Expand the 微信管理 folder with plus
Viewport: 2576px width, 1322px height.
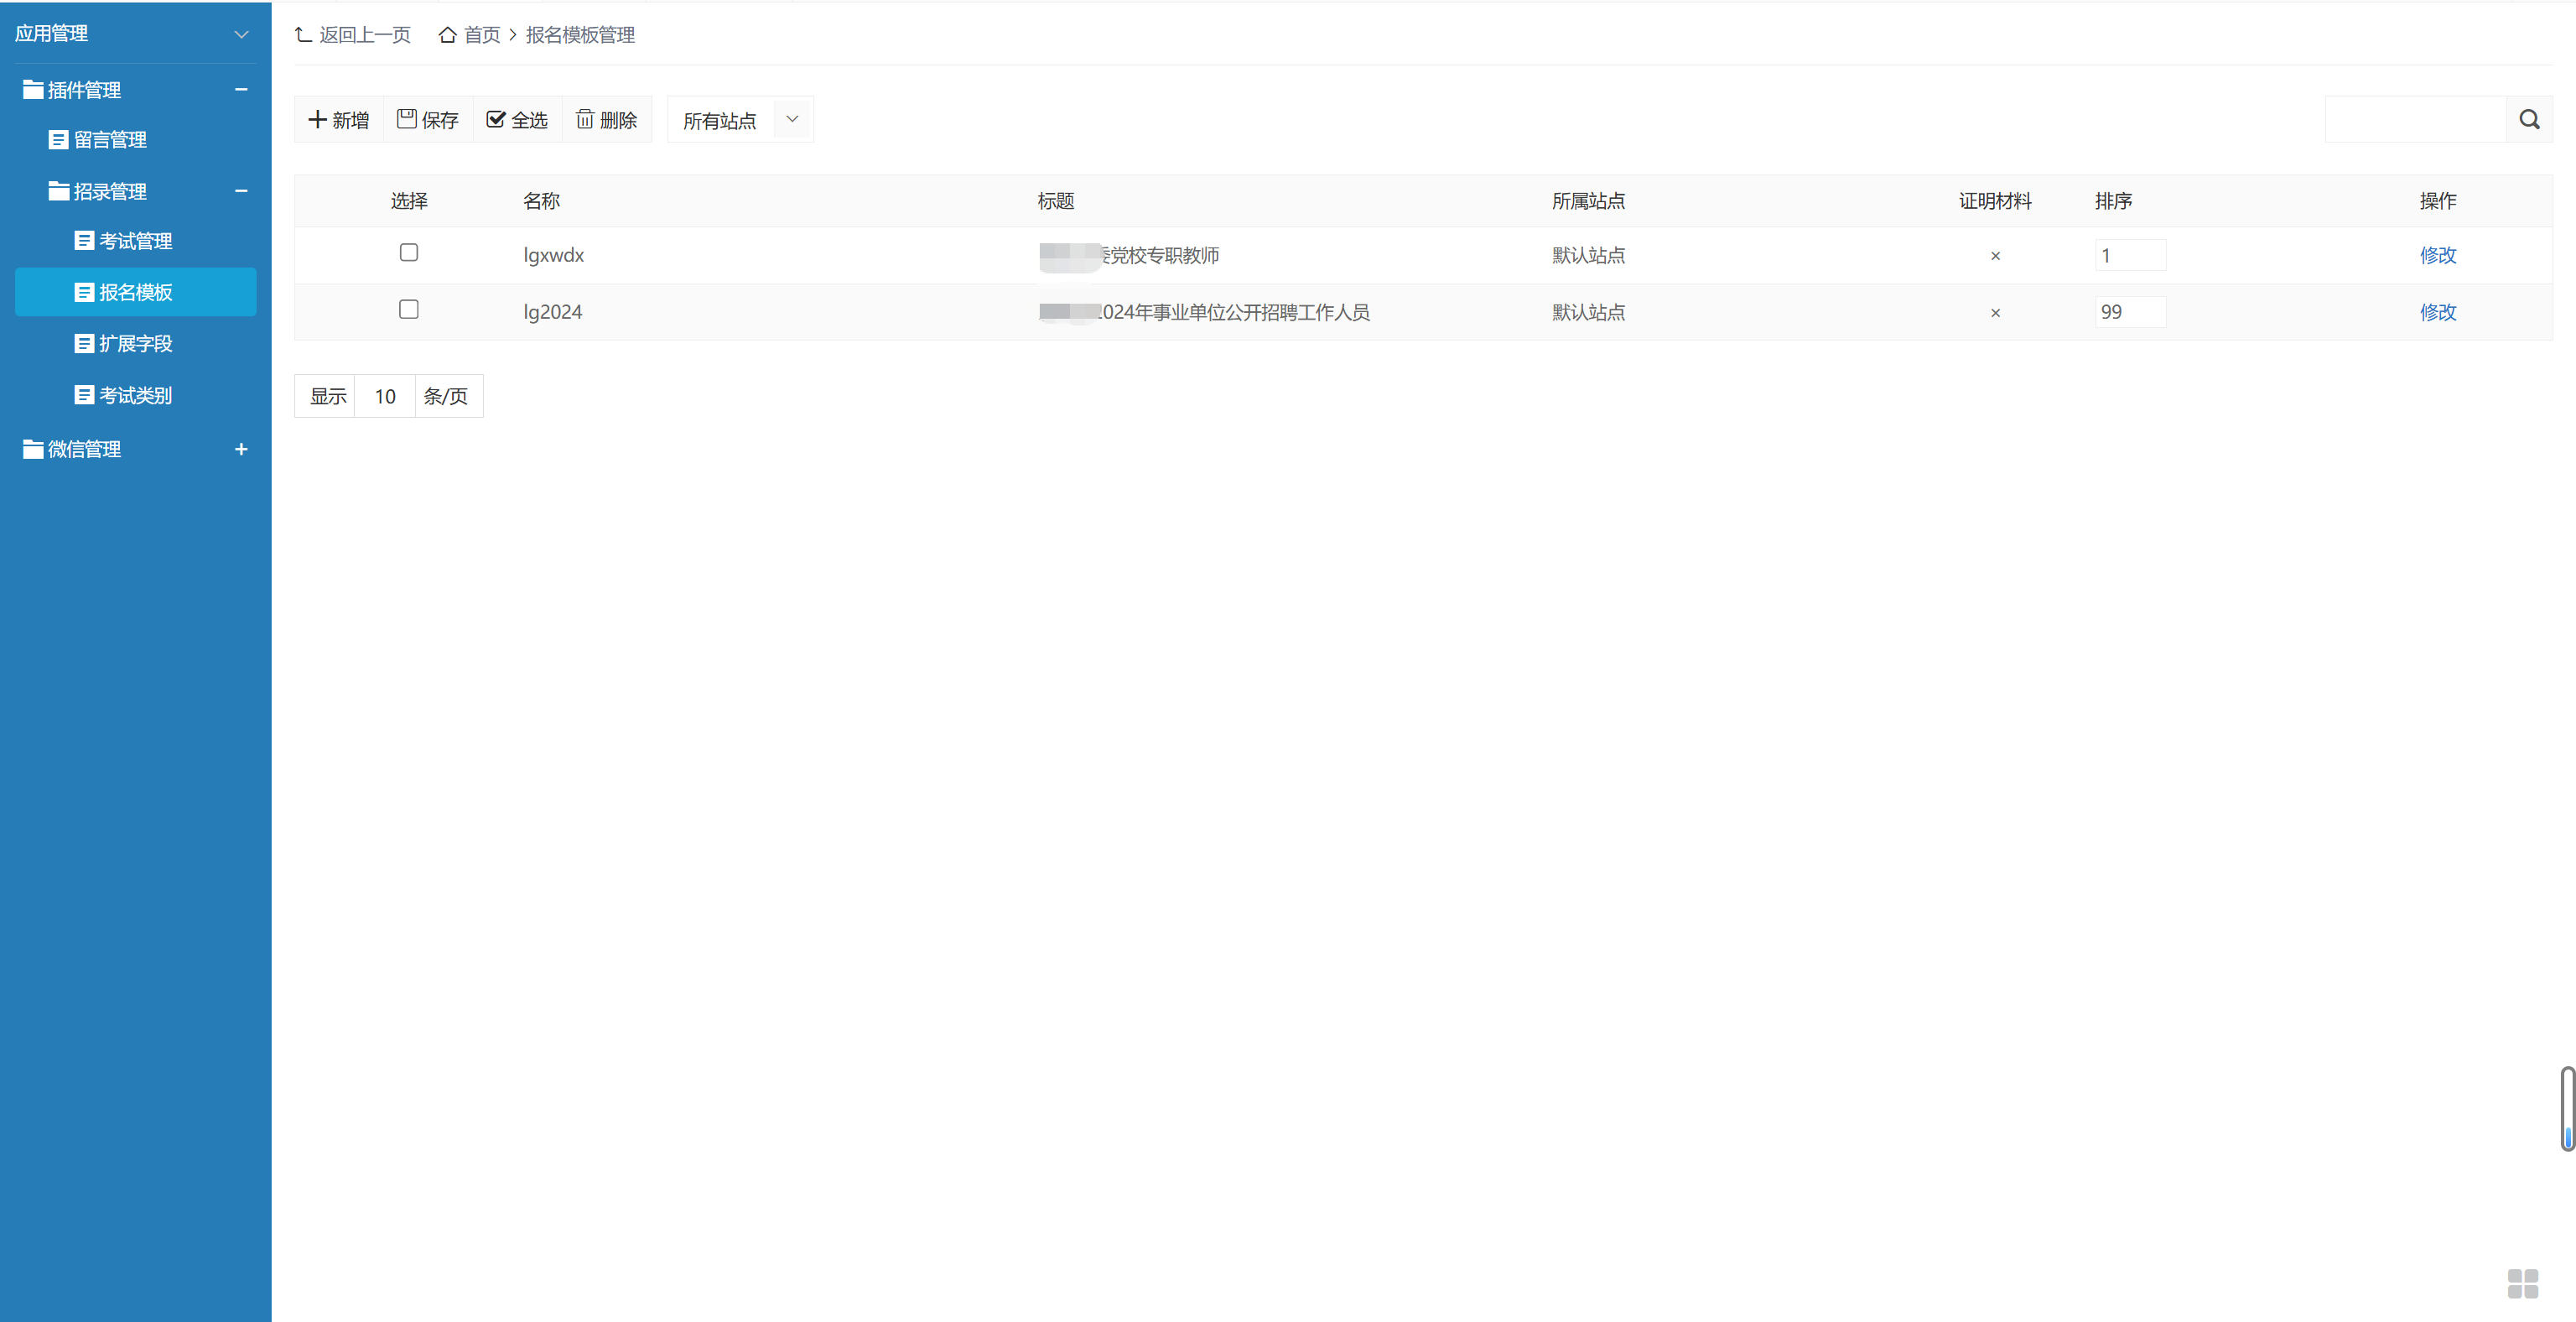click(x=241, y=449)
